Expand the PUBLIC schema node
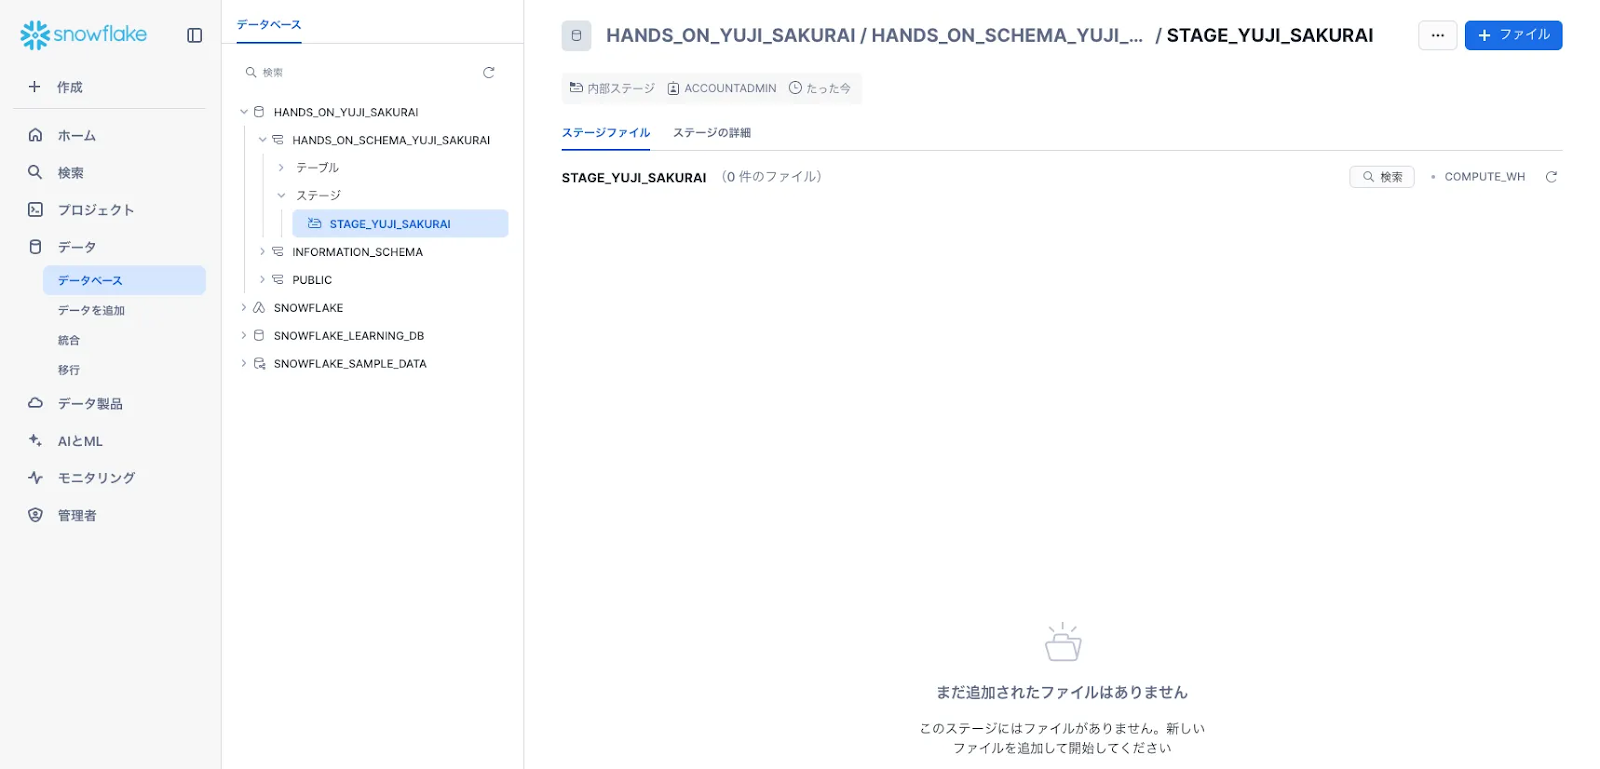The image size is (1600, 769). click(x=262, y=279)
